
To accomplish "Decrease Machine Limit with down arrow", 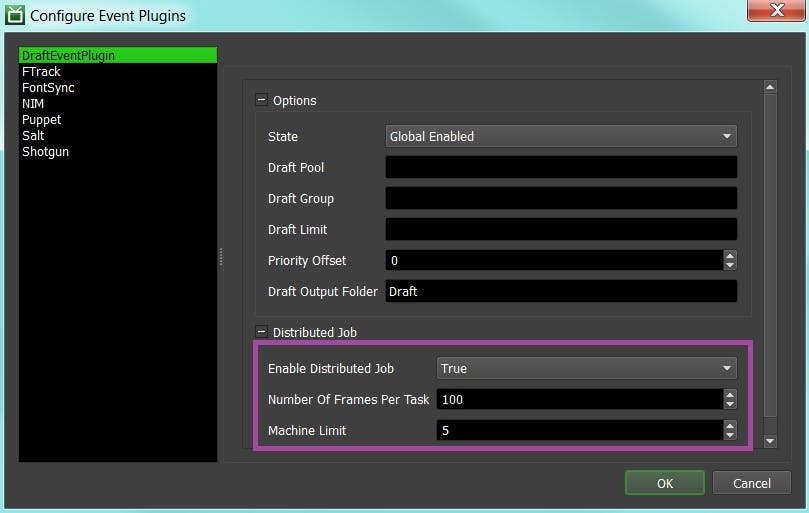I will click(x=730, y=435).
